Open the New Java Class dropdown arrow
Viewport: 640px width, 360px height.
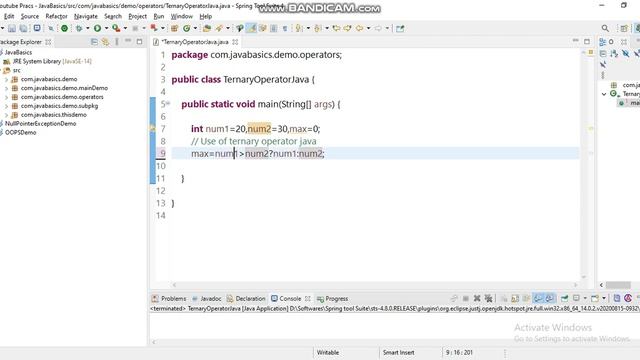pyautogui.click(x=195, y=28)
